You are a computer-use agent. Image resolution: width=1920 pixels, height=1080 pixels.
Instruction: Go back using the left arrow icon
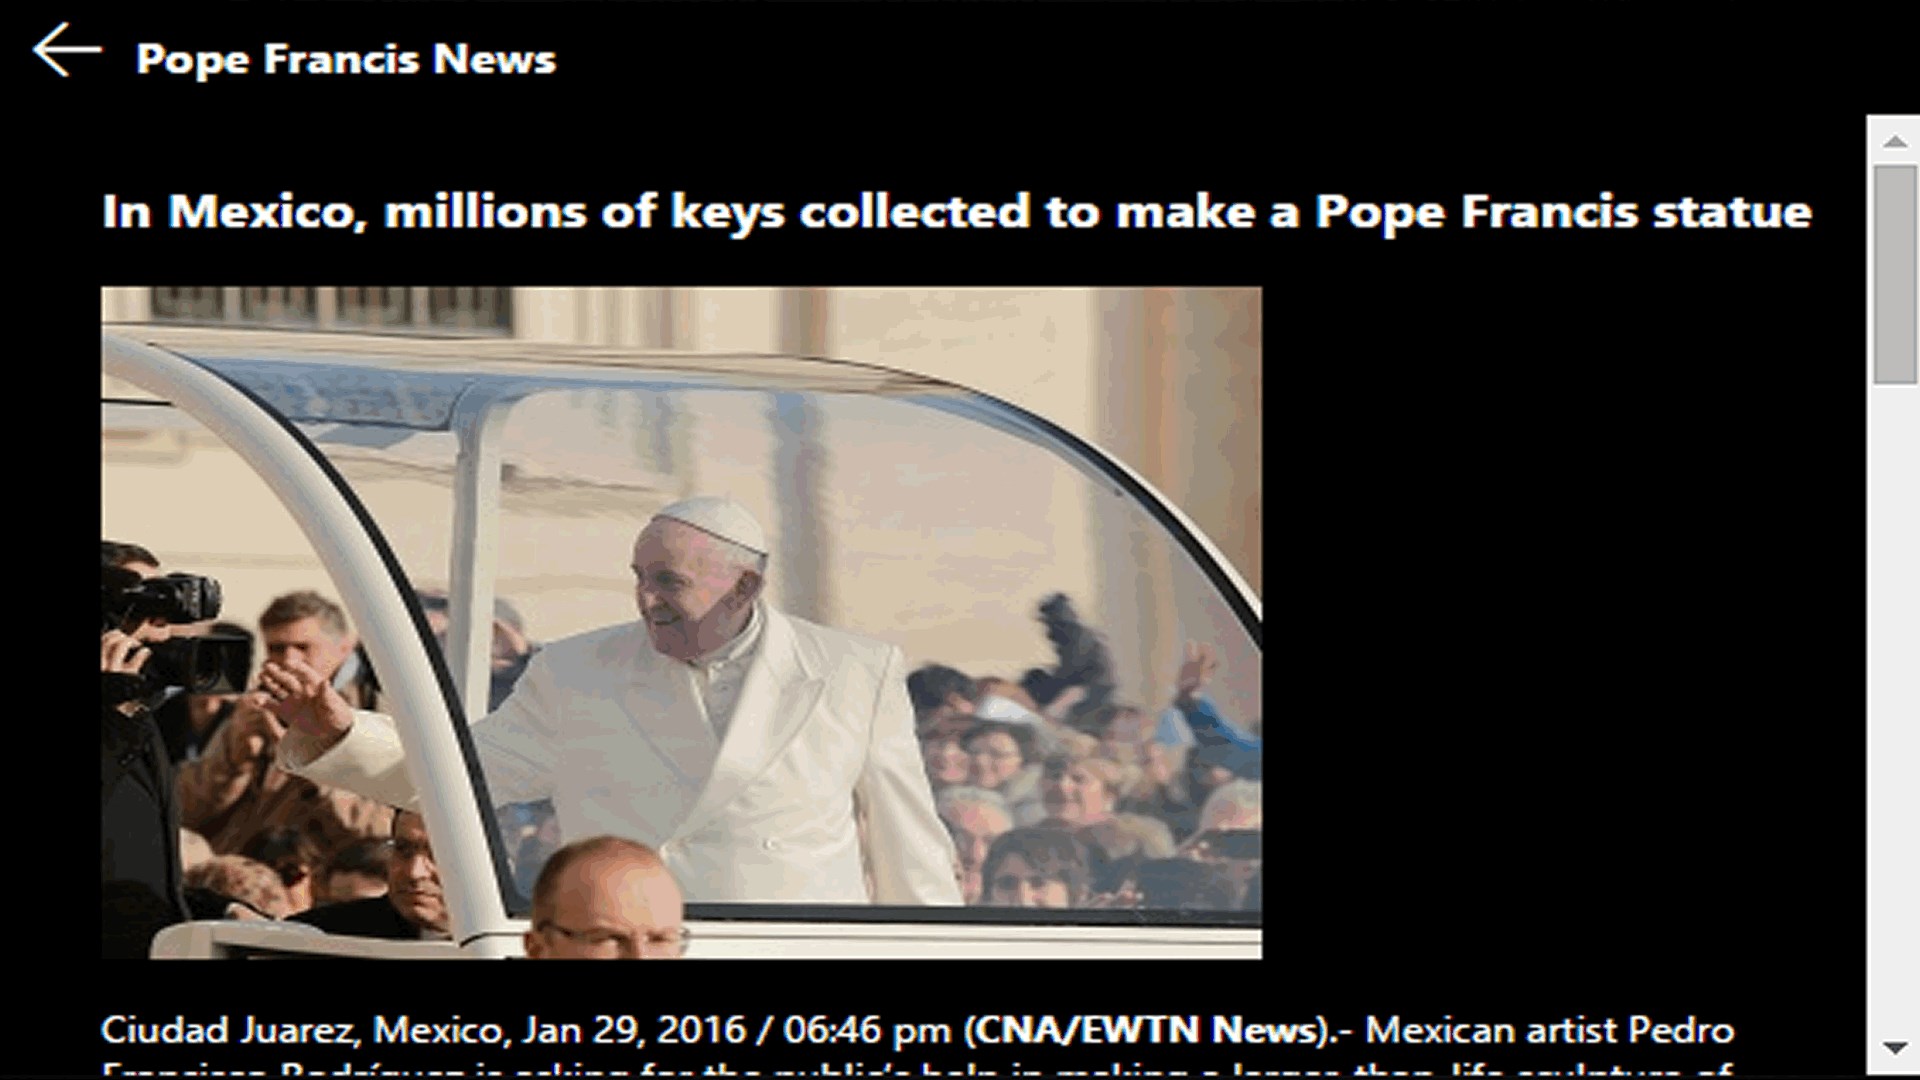point(67,50)
